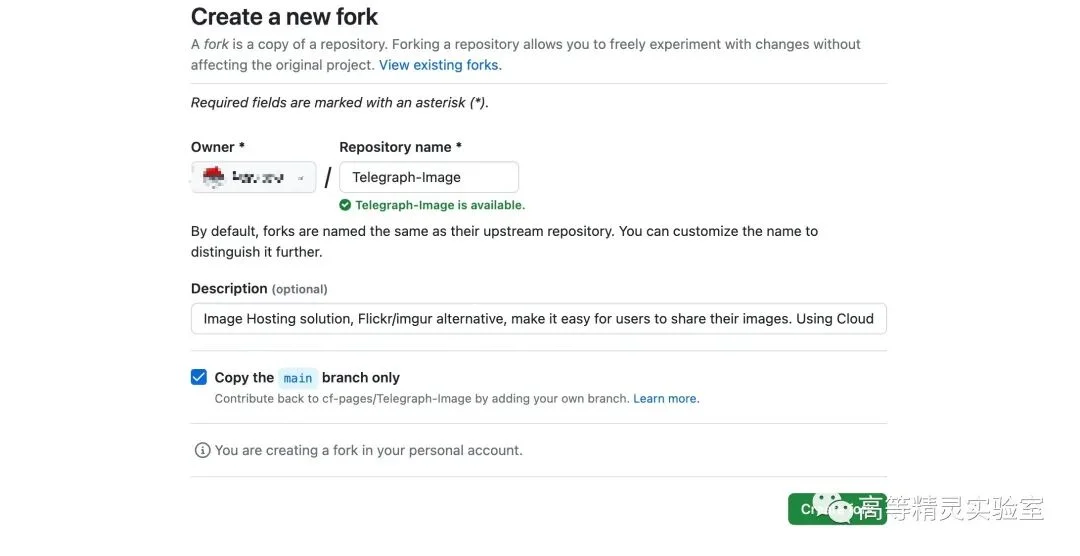Click the 'Copy the main branch only' label
Image resolution: width=1080 pixels, height=556 pixels.
click(x=307, y=378)
